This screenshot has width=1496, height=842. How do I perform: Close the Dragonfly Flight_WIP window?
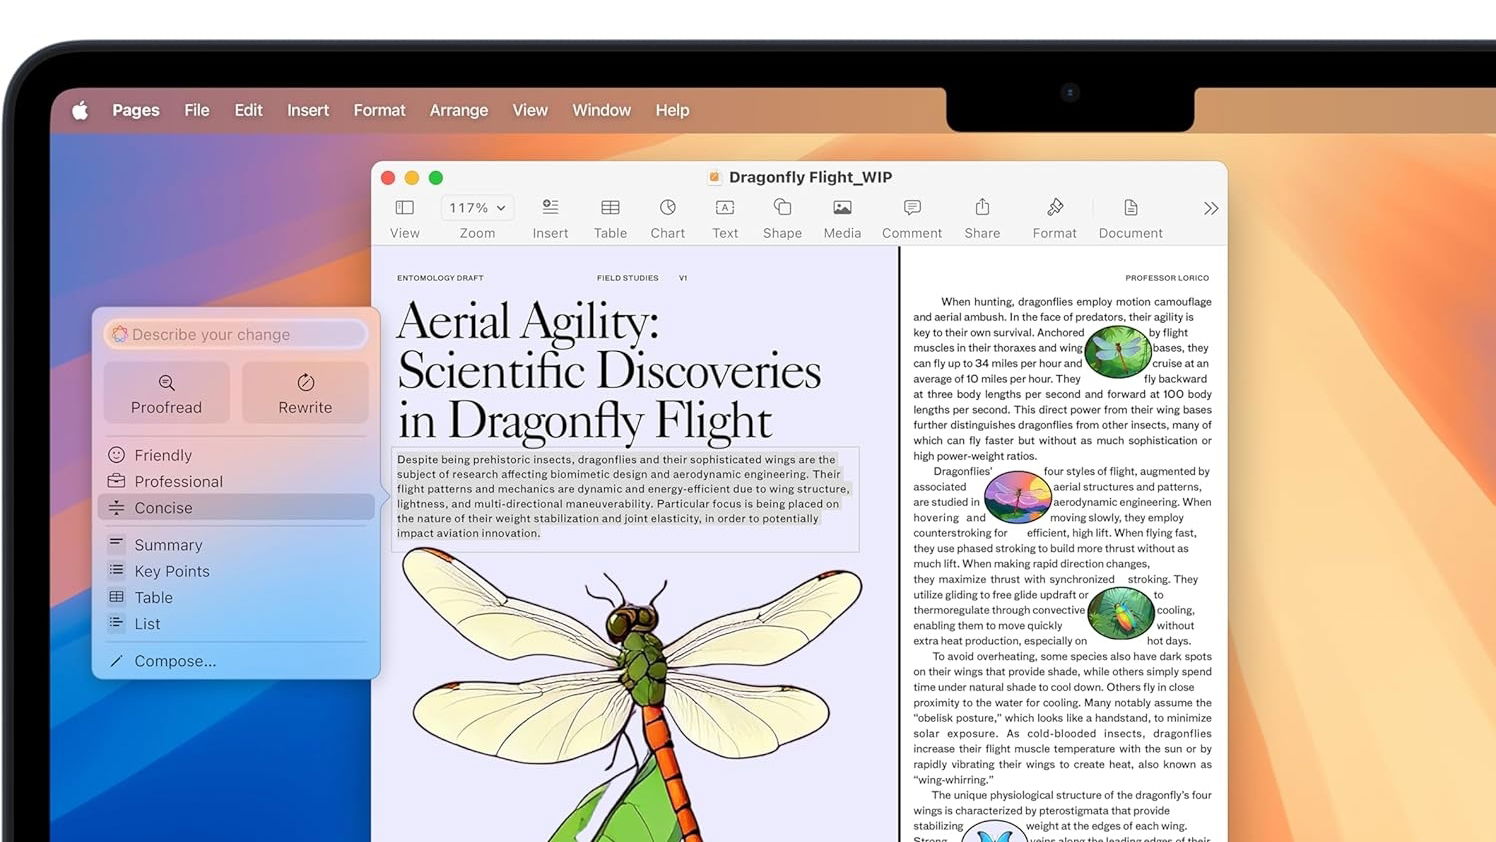click(388, 178)
